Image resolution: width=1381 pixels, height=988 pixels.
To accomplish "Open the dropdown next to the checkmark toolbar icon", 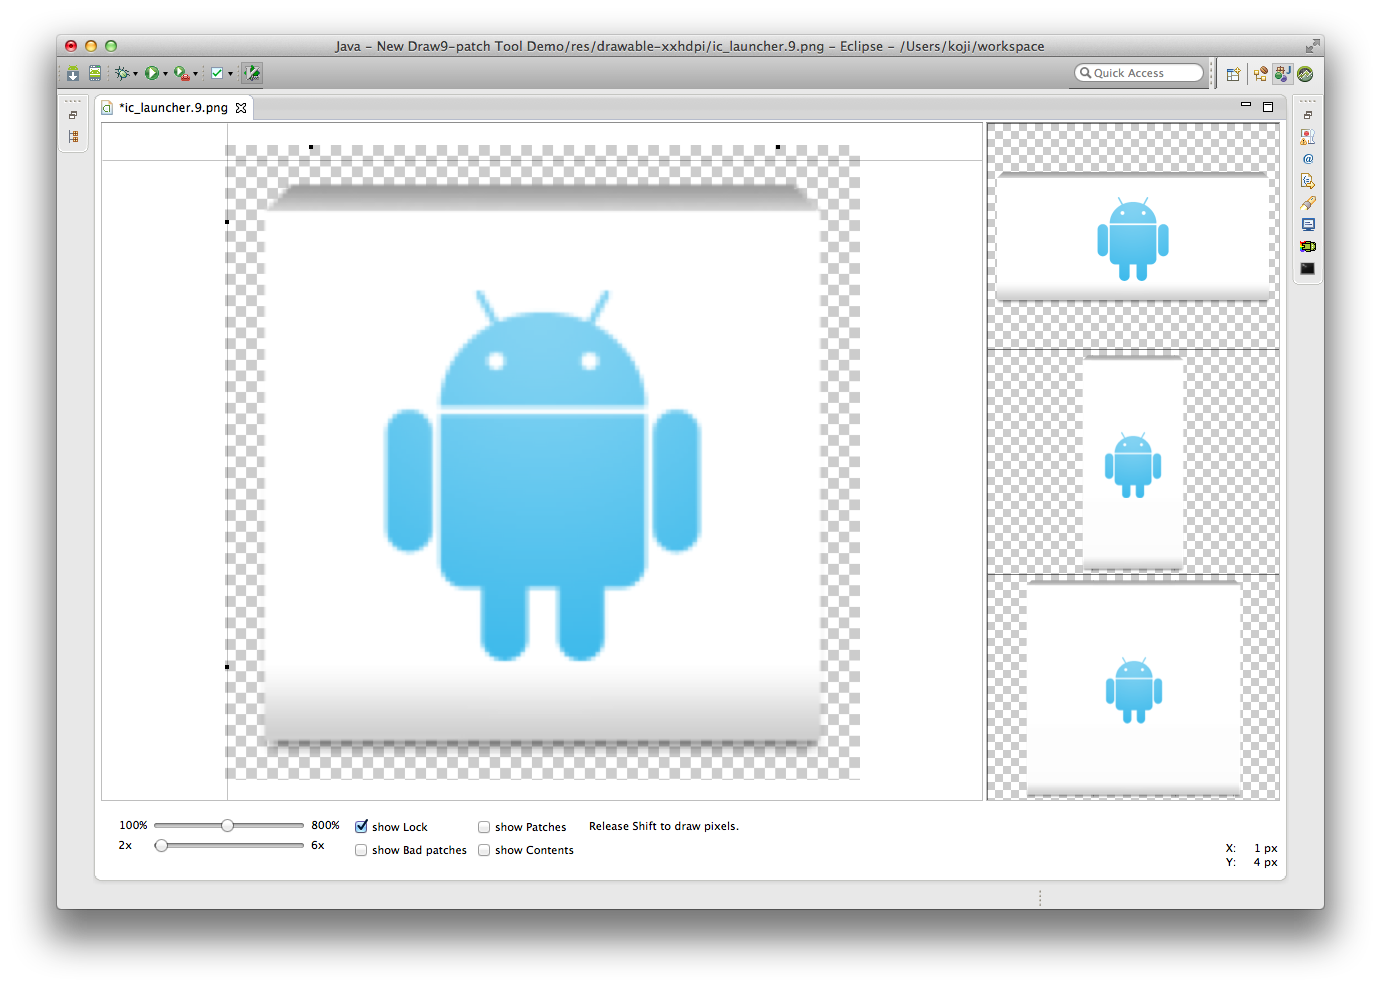I will tap(231, 73).
